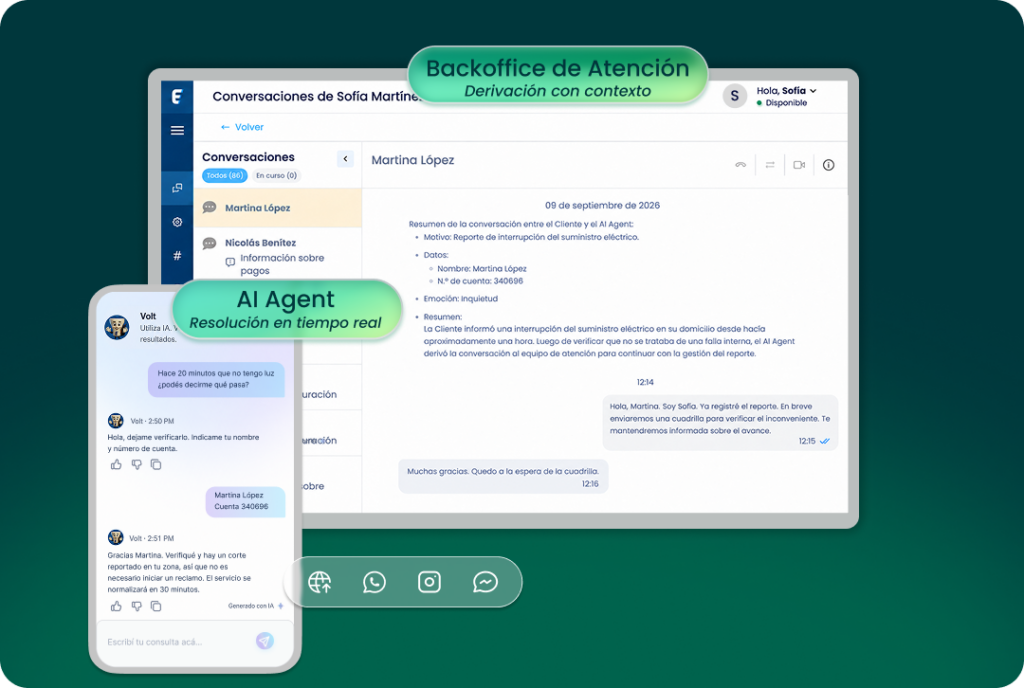Send message with paper plane button

[x=264, y=640]
